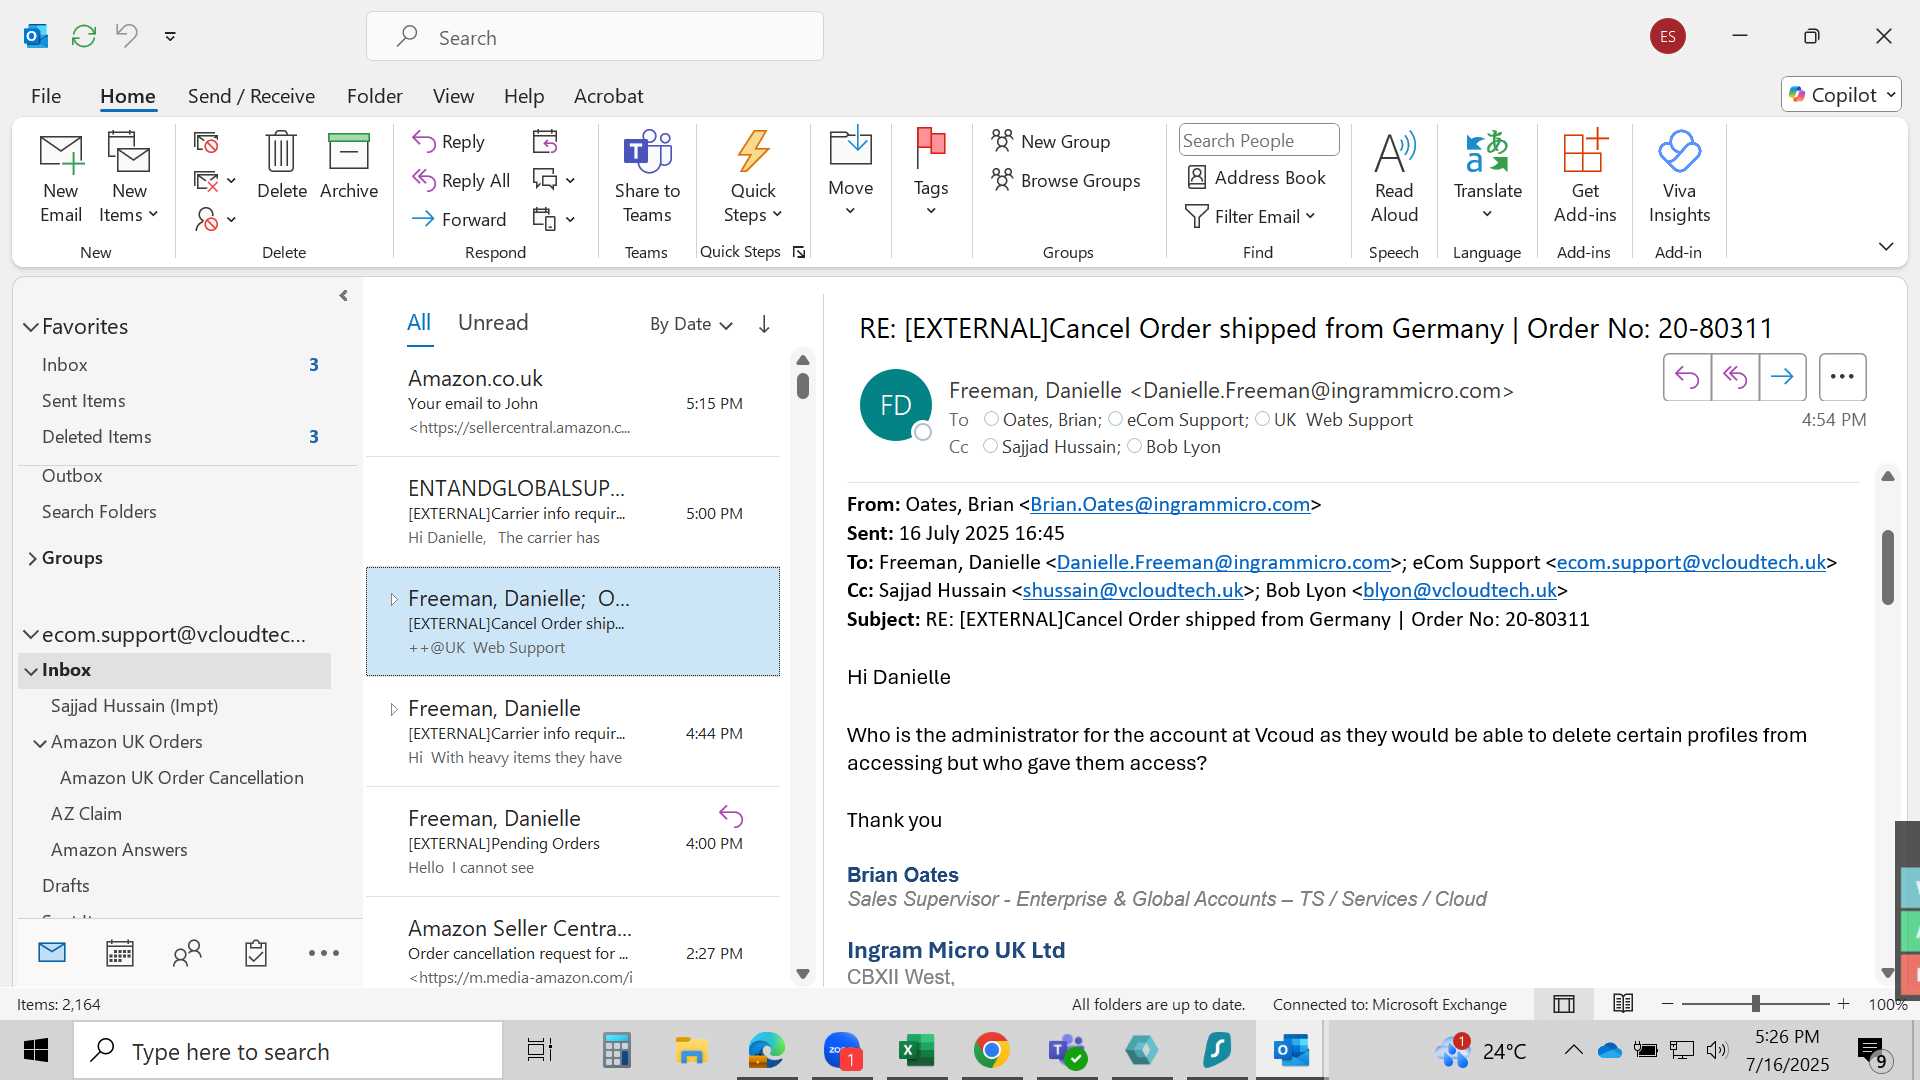This screenshot has height=1080, width=1920.
Task: Switch to Reading view in status bar
Action: tap(1623, 1004)
